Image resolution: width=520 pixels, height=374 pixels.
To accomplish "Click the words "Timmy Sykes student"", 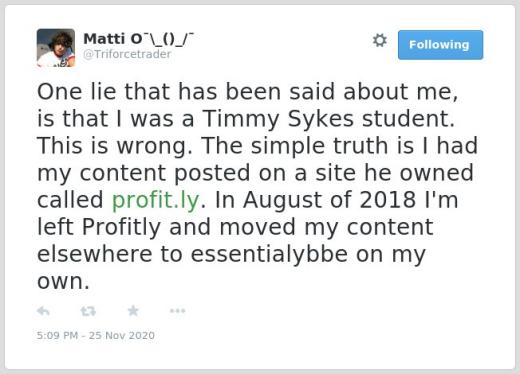I will coord(329,119).
